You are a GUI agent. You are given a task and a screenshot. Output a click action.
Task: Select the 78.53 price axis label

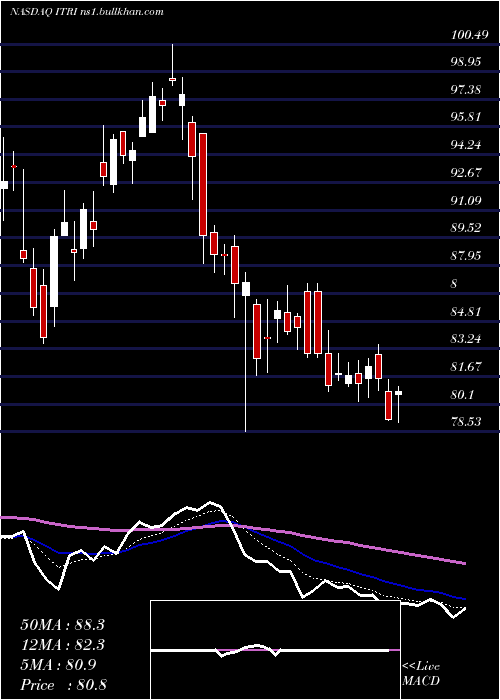click(x=466, y=421)
